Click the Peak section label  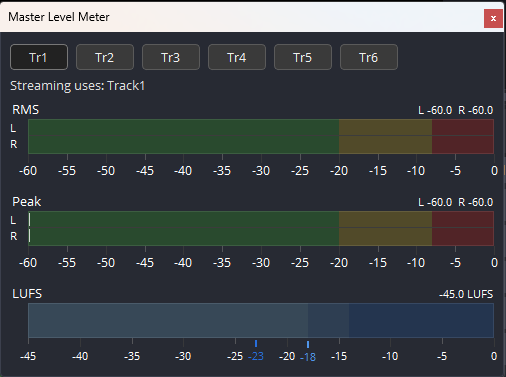(x=27, y=202)
